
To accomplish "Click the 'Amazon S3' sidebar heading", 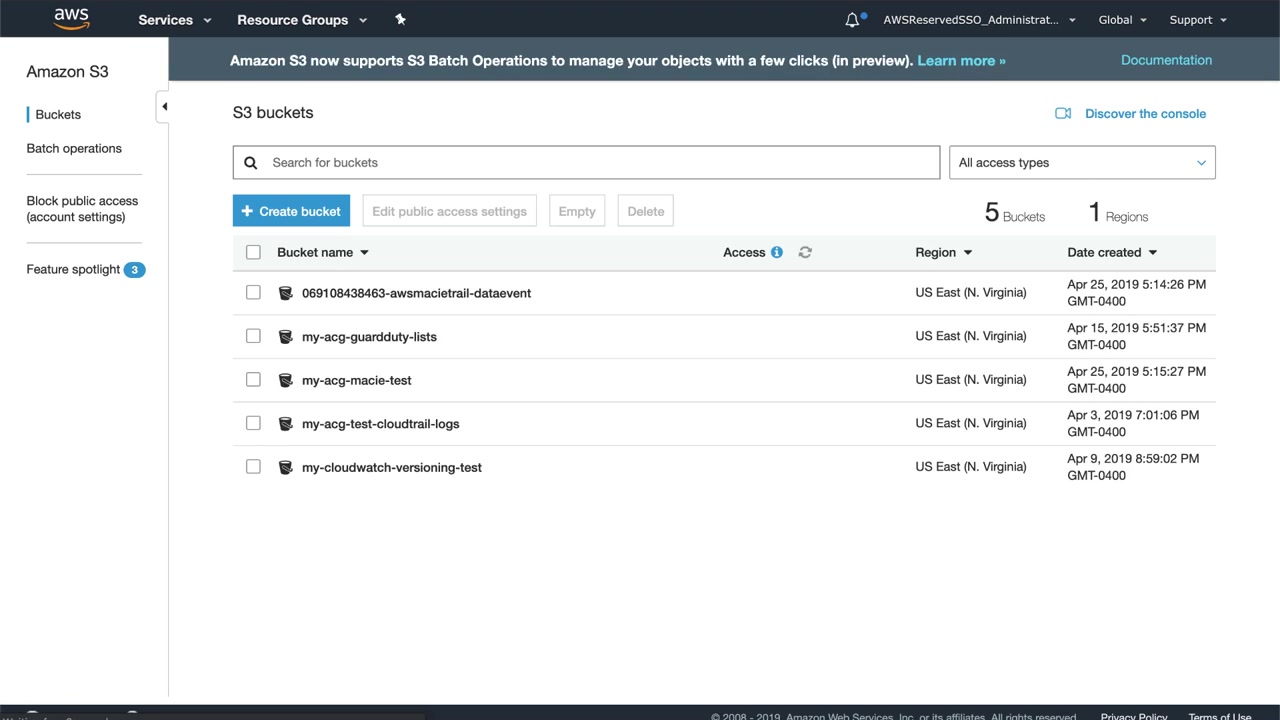I will (x=67, y=72).
